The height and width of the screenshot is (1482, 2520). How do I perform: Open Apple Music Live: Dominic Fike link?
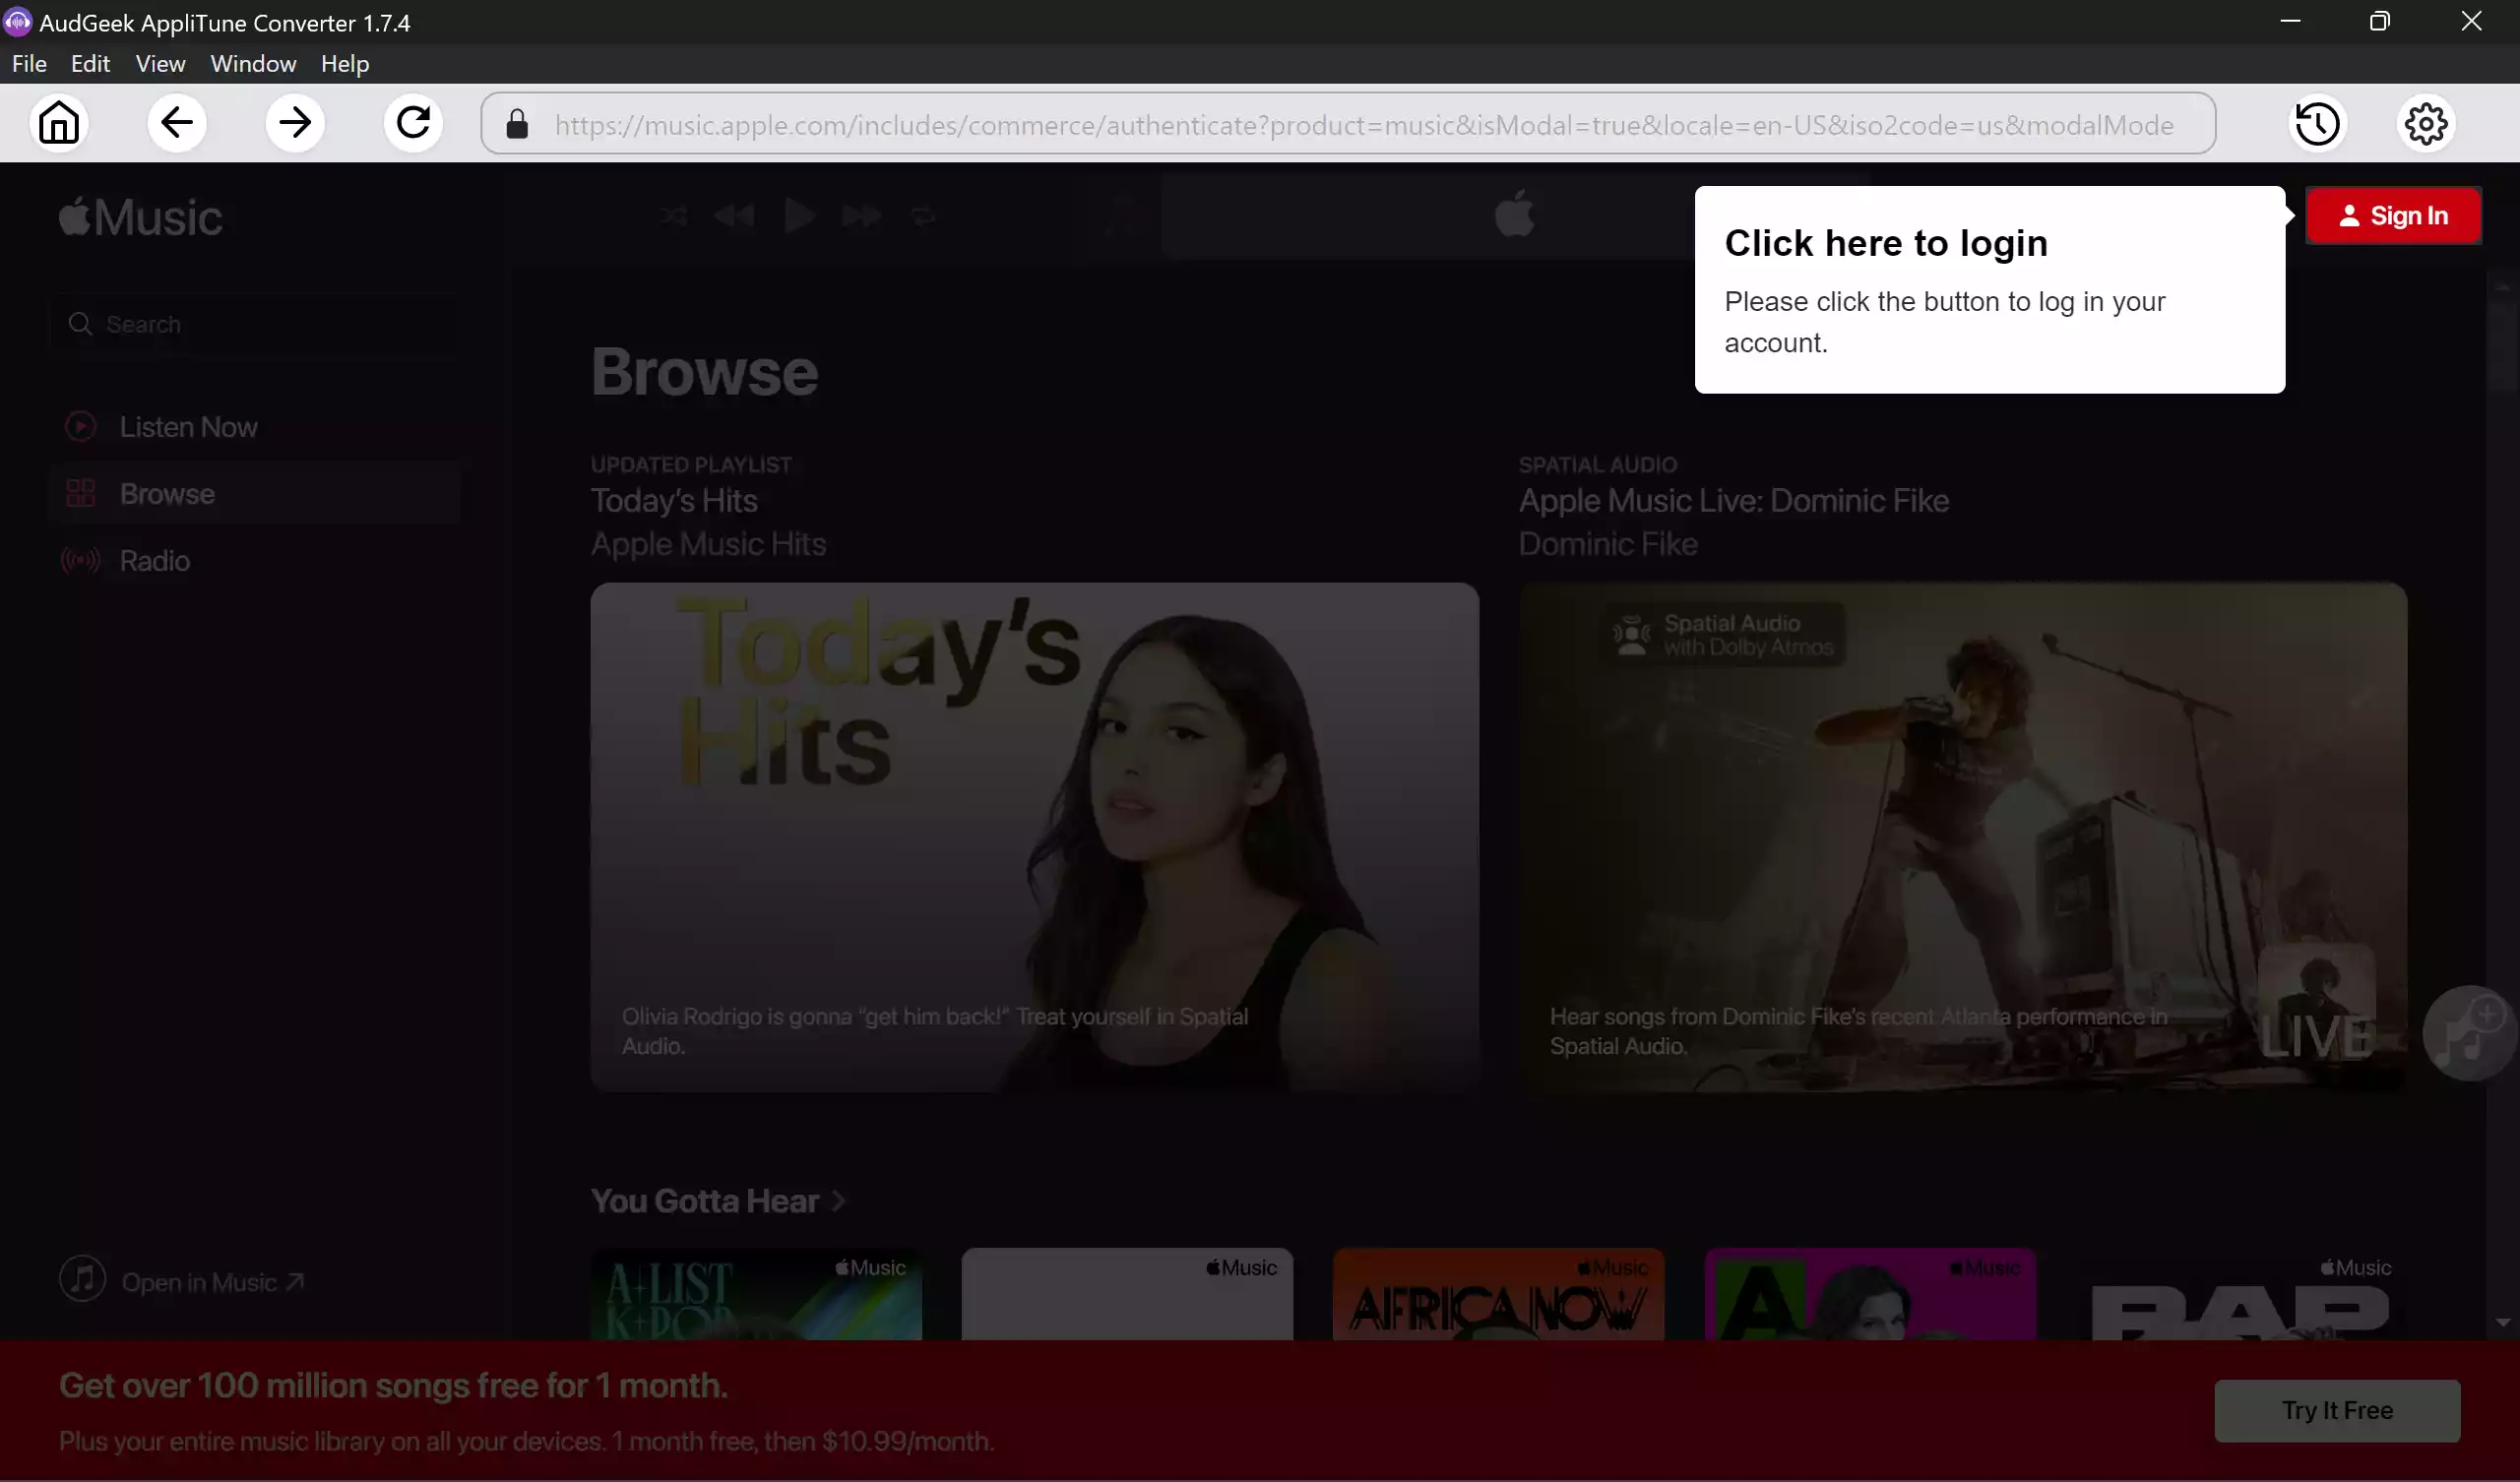(x=1734, y=500)
